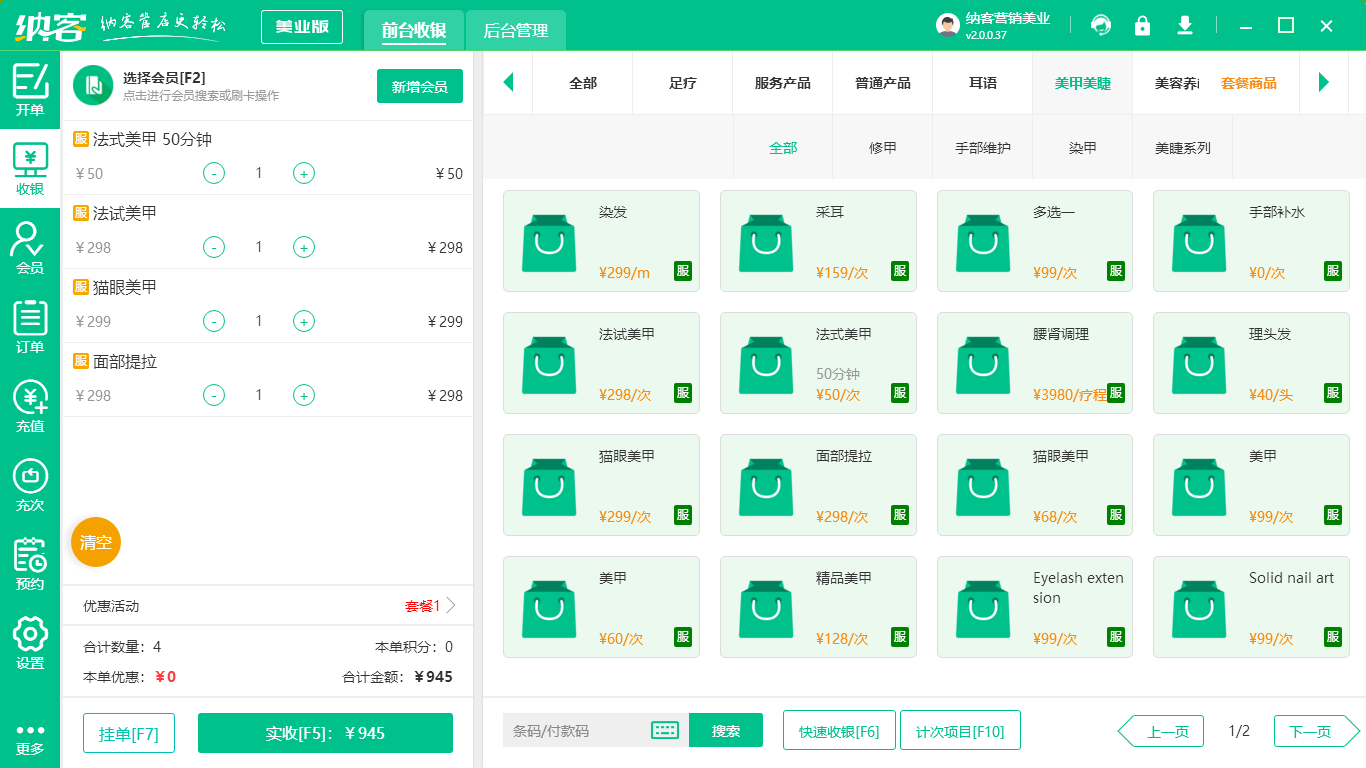Click the orange 清空 clear button
The height and width of the screenshot is (768, 1366).
pyautogui.click(x=96, y=542)
